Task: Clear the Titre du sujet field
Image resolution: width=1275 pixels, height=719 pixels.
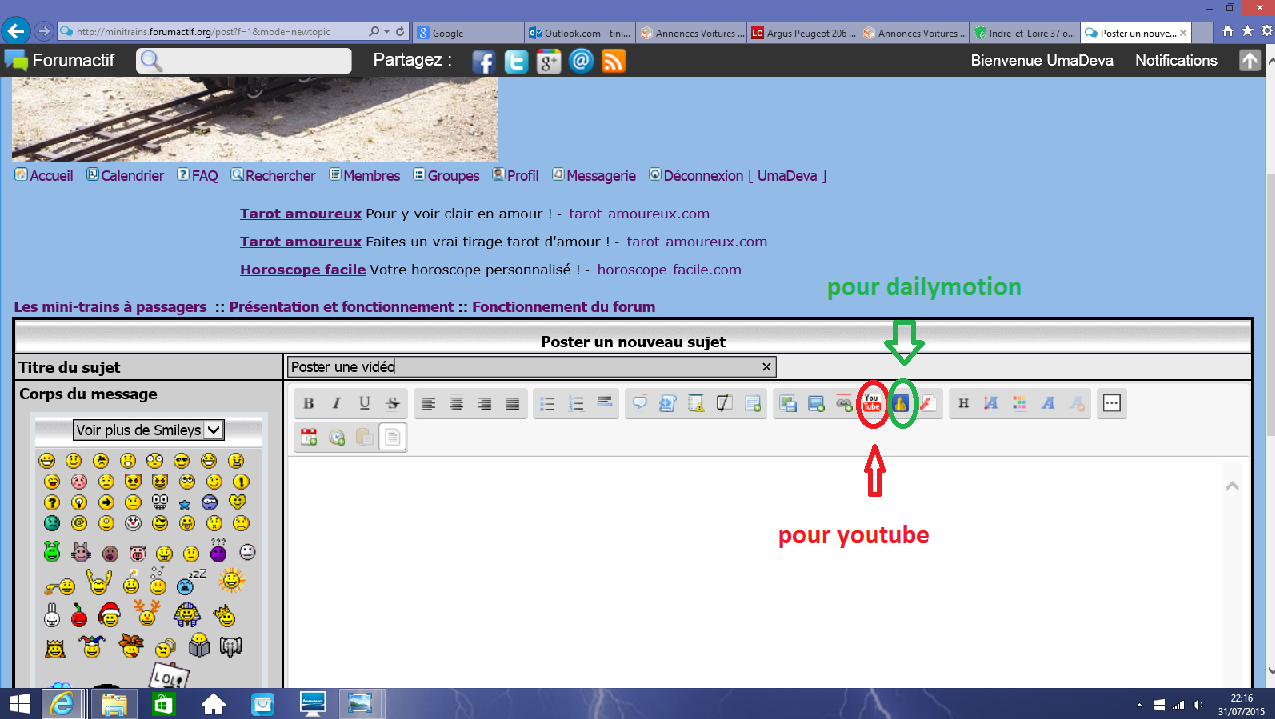Action: (x=766, y=367)
